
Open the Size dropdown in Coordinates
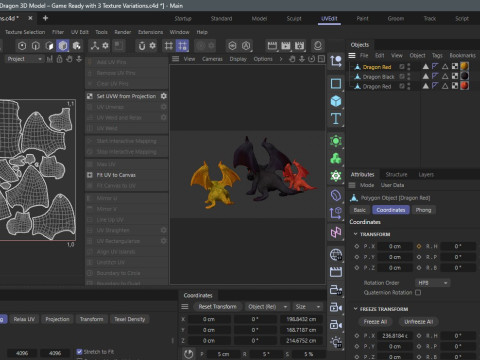click(x=308, y=307)
